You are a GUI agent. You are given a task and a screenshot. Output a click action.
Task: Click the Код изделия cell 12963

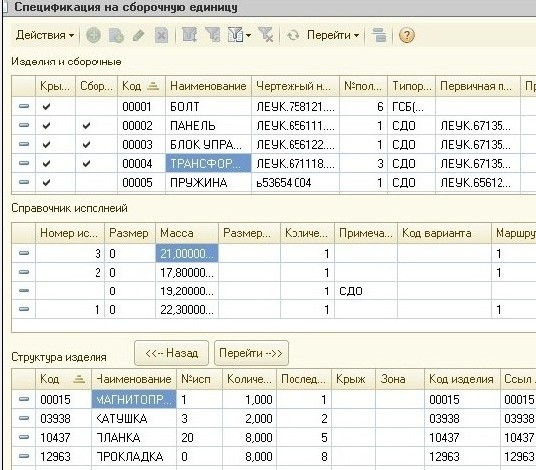(x=462, y=456)
